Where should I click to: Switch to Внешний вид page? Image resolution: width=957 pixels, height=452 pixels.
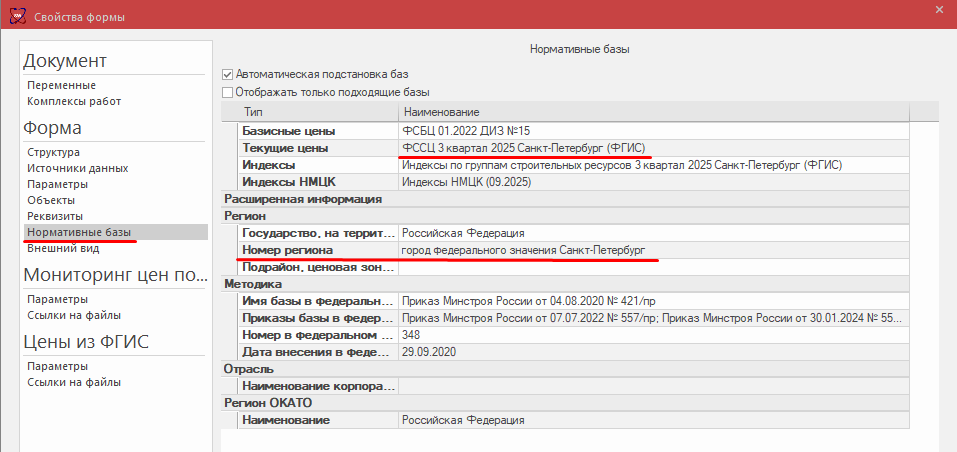pyautogui.click(x=63, y=248)
